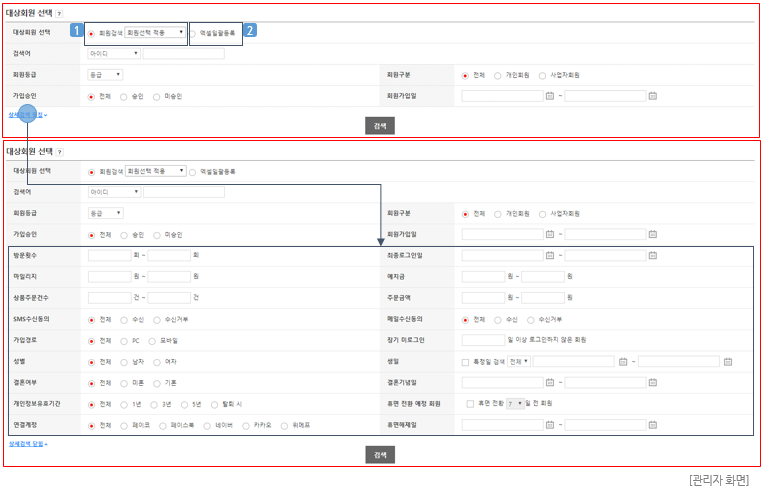Image resolution: width=764 pixels, height=495 pixels.
Task: Click 상세검색 닫힘 link to collapse
Action: [x=27, y=443]
